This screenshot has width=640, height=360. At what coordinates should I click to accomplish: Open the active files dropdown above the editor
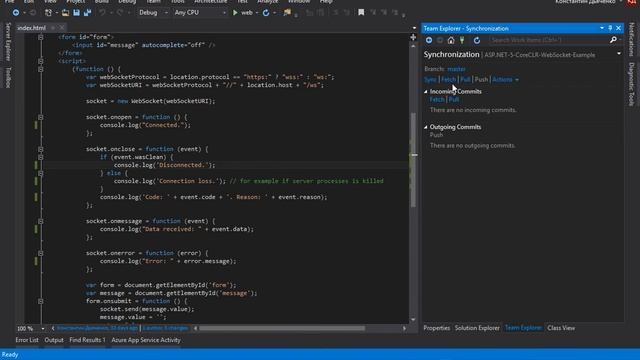coord(414,28)
